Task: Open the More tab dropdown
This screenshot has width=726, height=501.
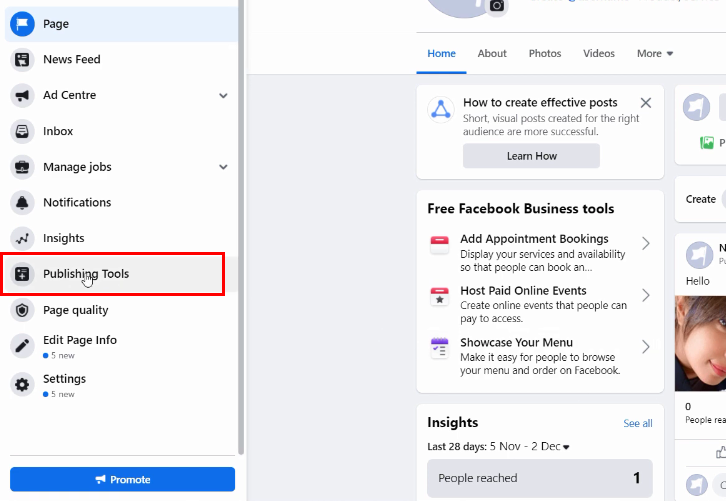Action: point(655,54)
